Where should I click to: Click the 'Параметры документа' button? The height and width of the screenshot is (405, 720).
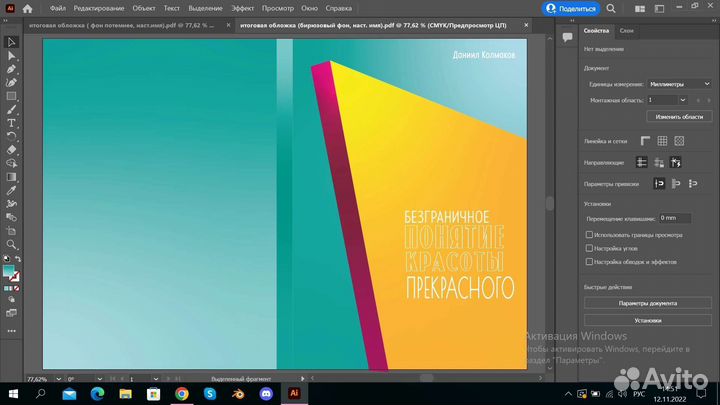(647, 303)
